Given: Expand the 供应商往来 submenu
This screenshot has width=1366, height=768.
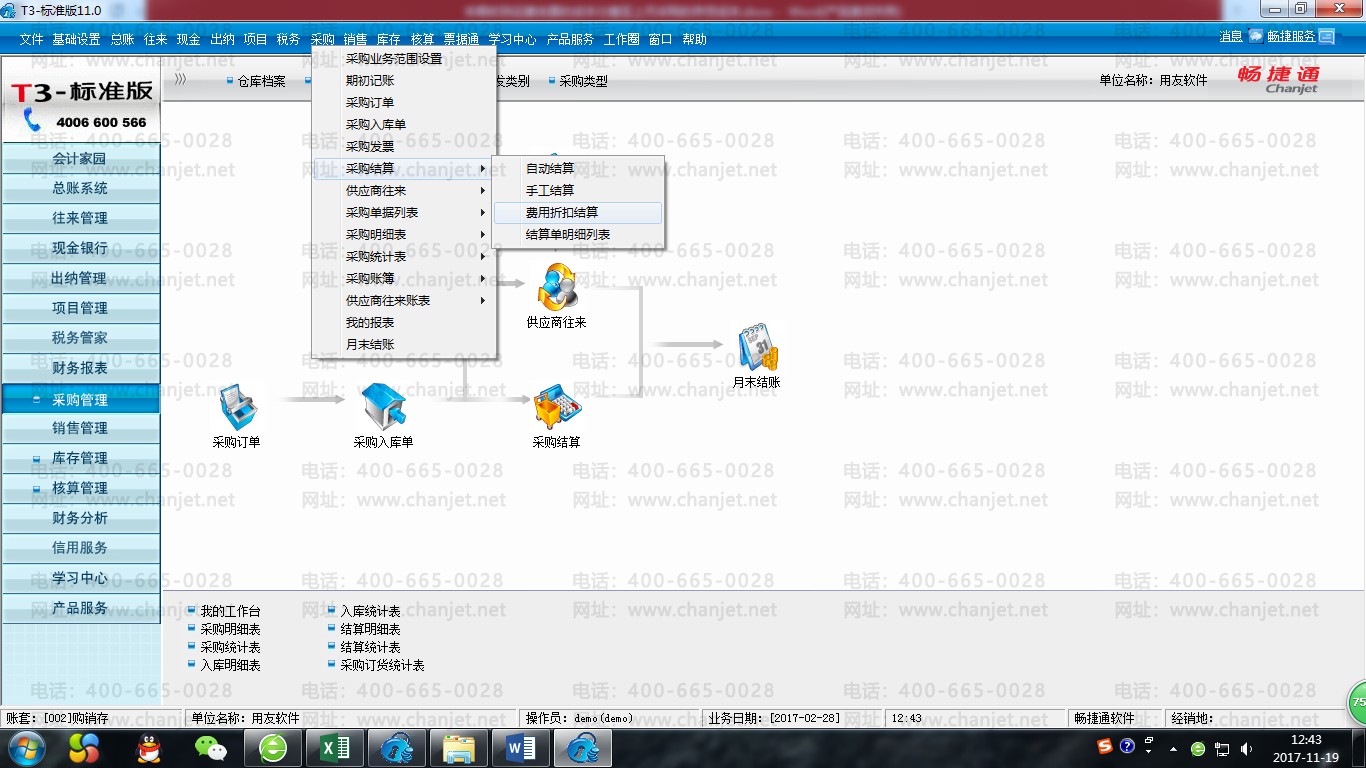Looking at the screenshot, I should click(405, 190).
